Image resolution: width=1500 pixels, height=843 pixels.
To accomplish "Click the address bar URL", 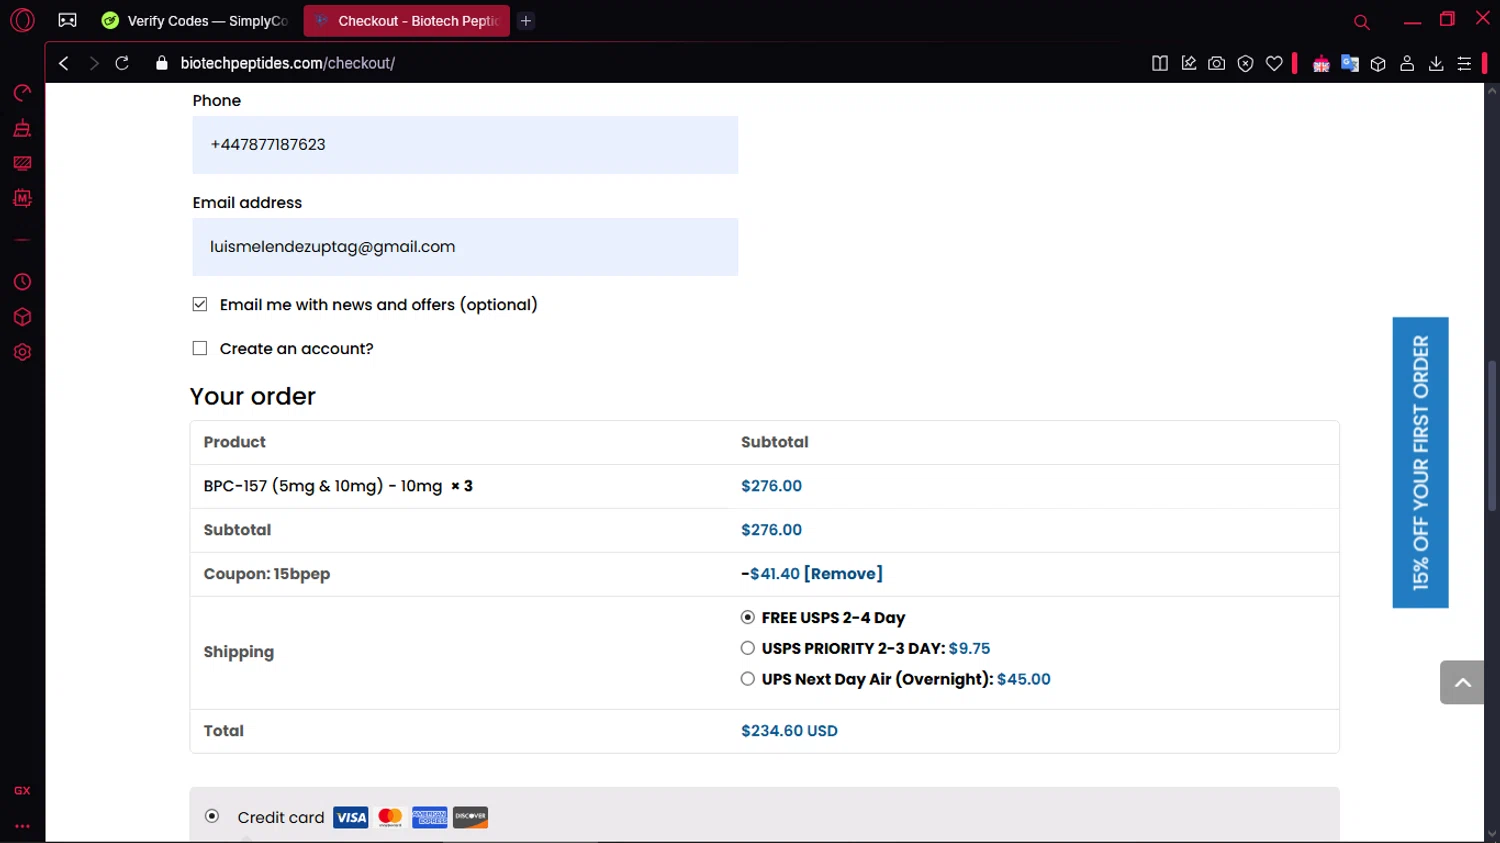I will [288, 63].
